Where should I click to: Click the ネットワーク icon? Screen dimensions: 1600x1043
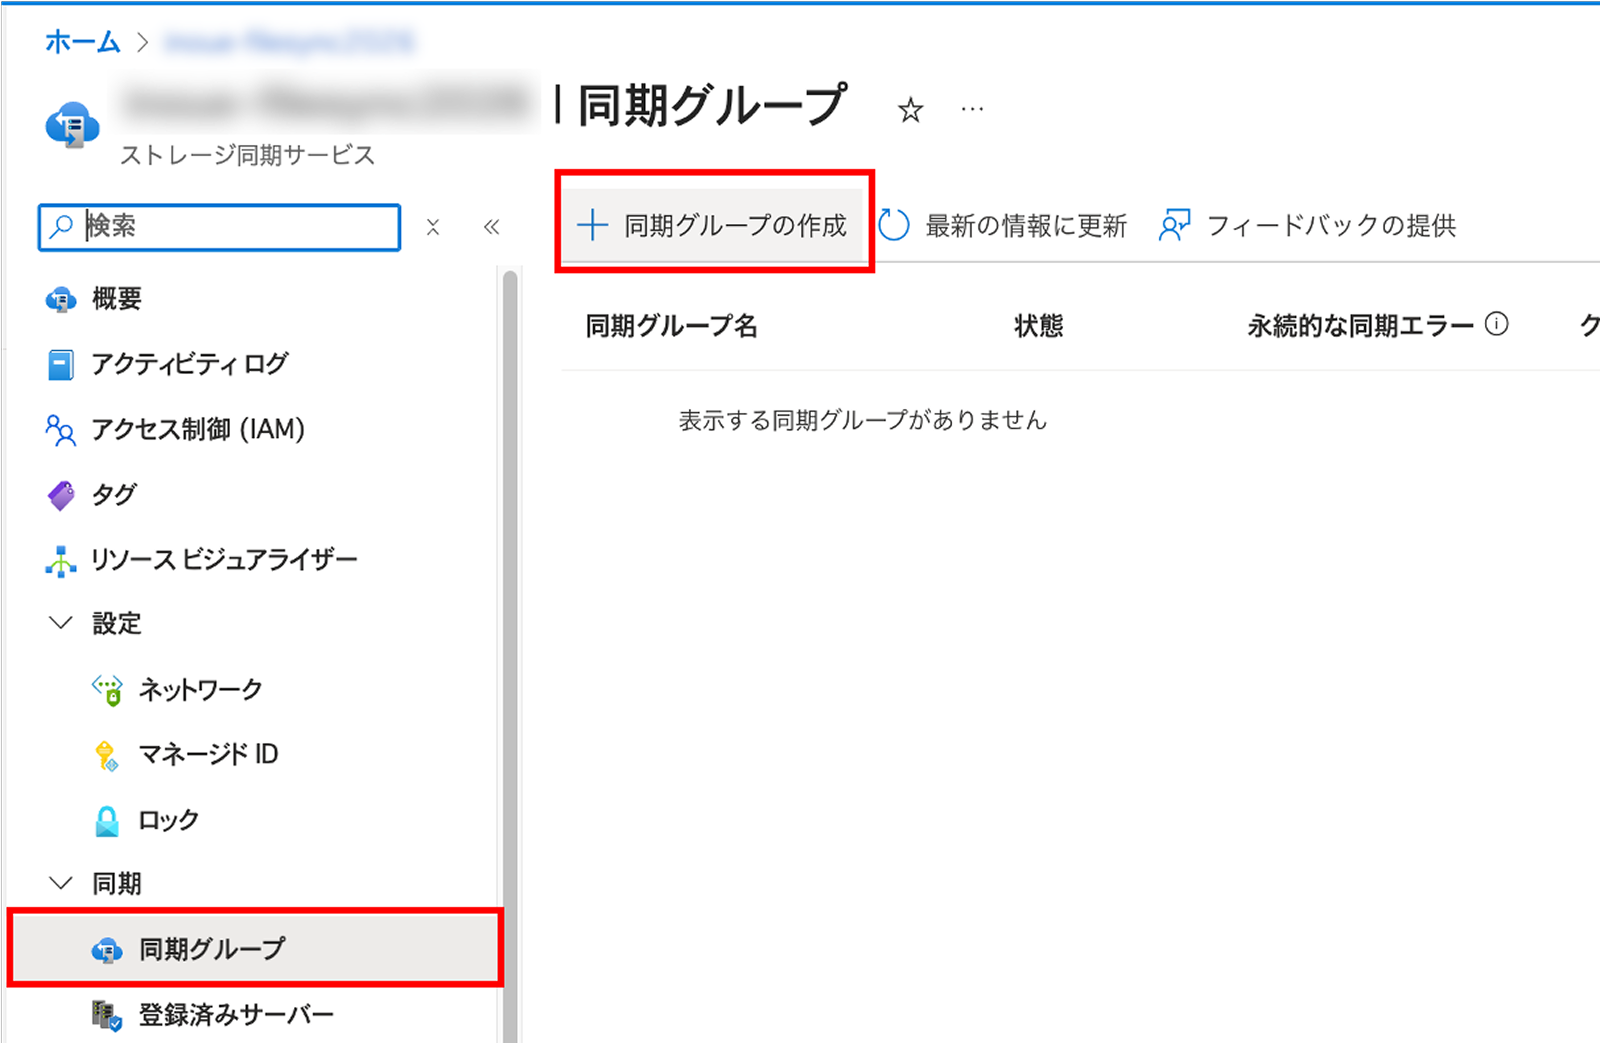tap(107, 690)
